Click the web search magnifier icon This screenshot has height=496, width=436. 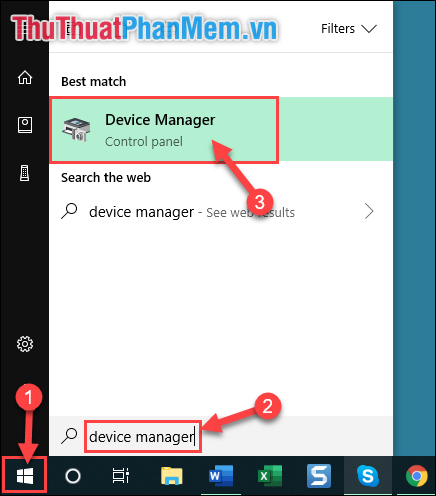(x=69, y=211)
